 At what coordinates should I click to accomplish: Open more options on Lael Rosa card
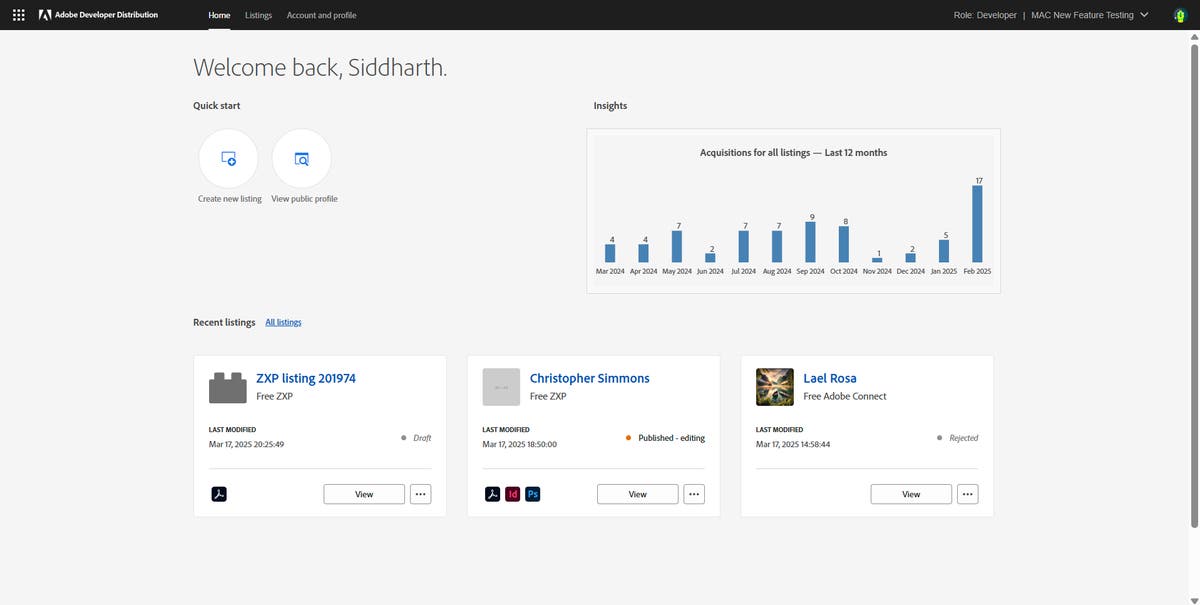pos(967,494)
